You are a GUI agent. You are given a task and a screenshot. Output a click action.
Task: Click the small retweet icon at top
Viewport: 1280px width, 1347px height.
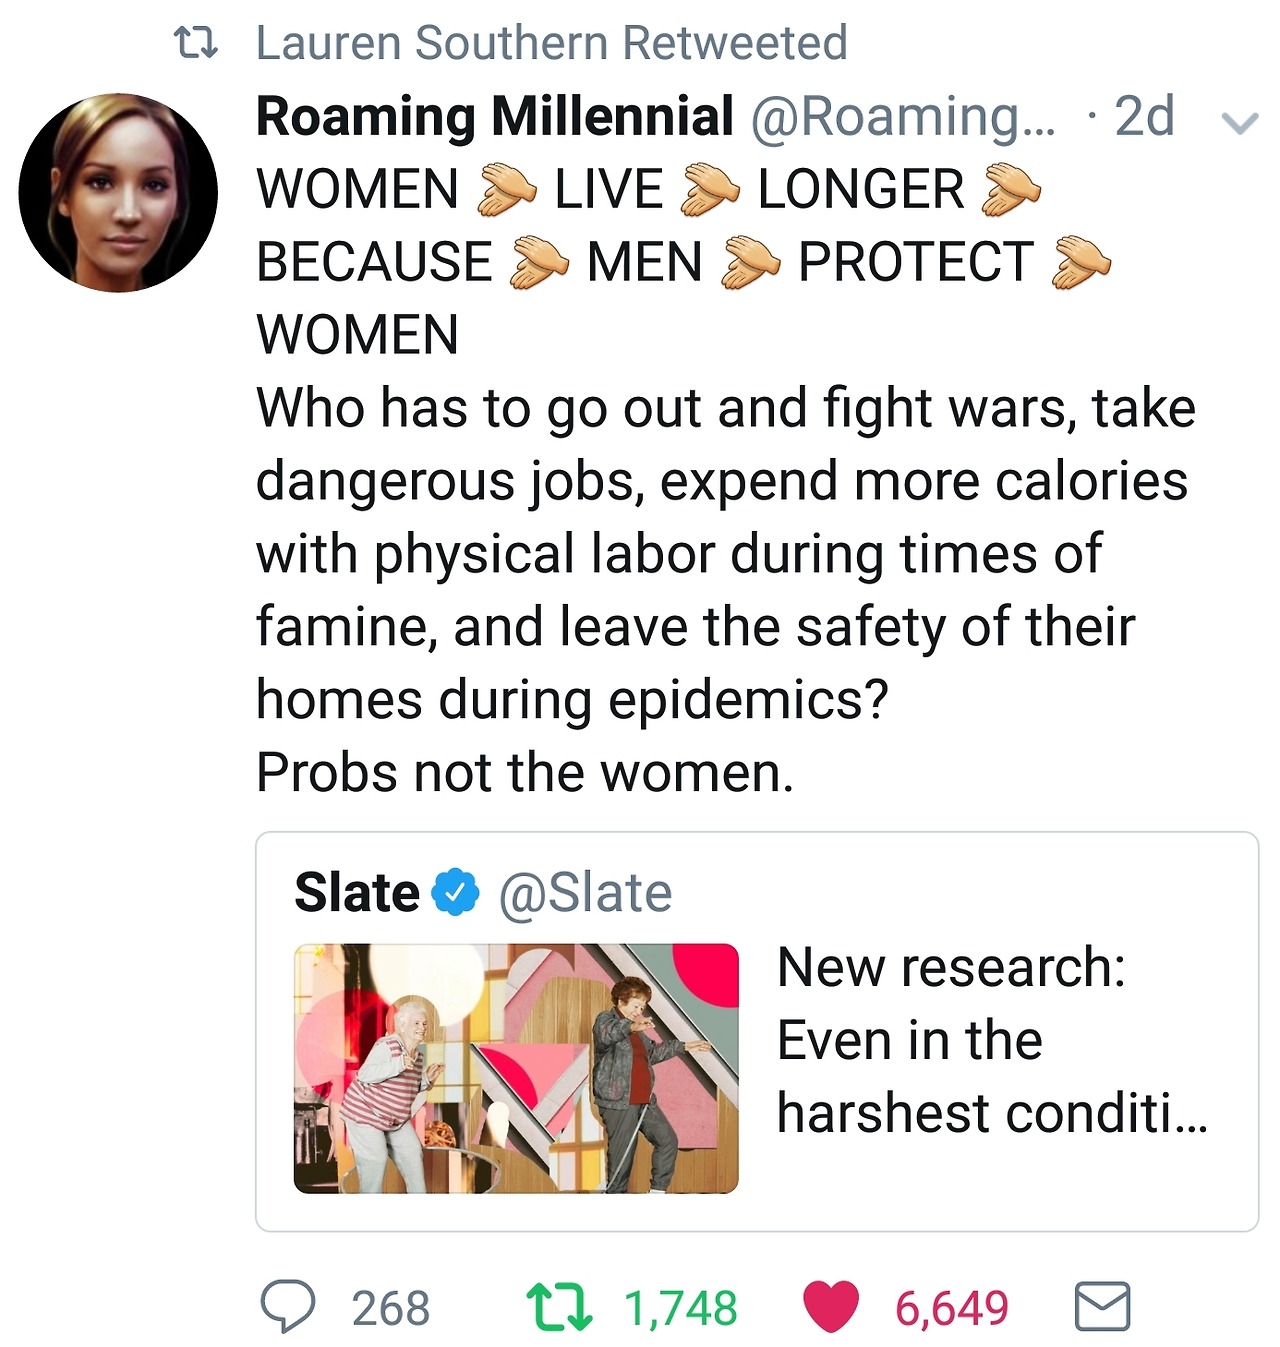[x=196, y=43]
